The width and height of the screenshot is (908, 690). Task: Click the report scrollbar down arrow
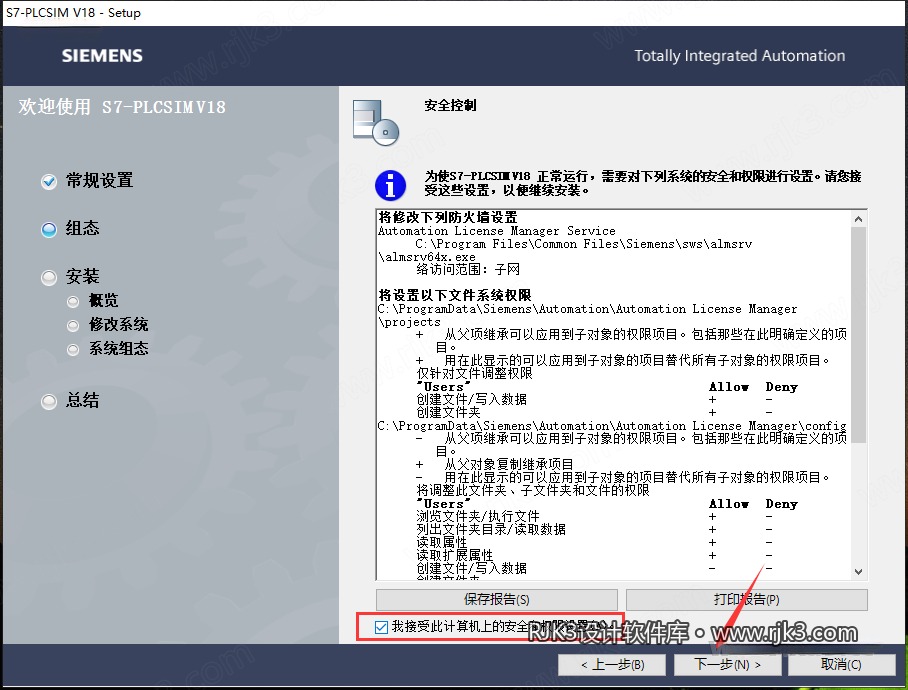[858, 571]
